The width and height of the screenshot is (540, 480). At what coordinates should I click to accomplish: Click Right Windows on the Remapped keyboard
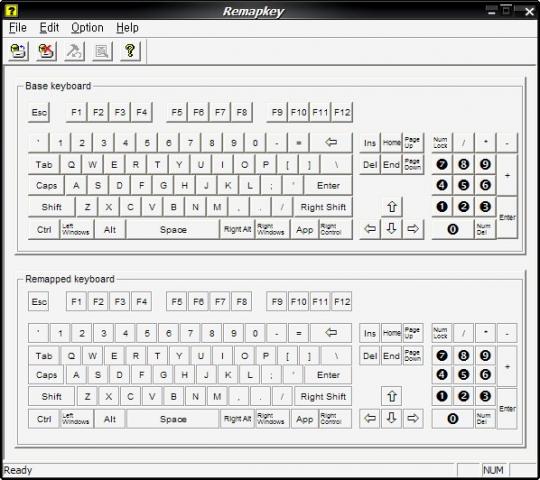[271, 419]
